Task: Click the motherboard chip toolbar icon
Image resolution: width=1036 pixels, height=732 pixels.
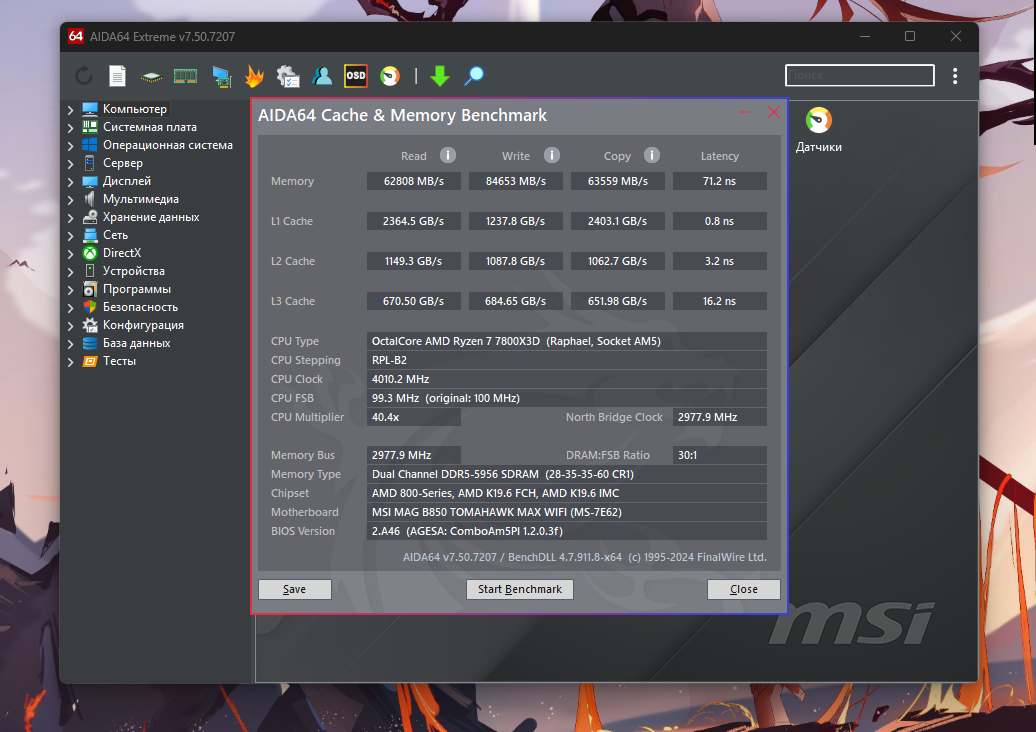Action: coord(151,77)
